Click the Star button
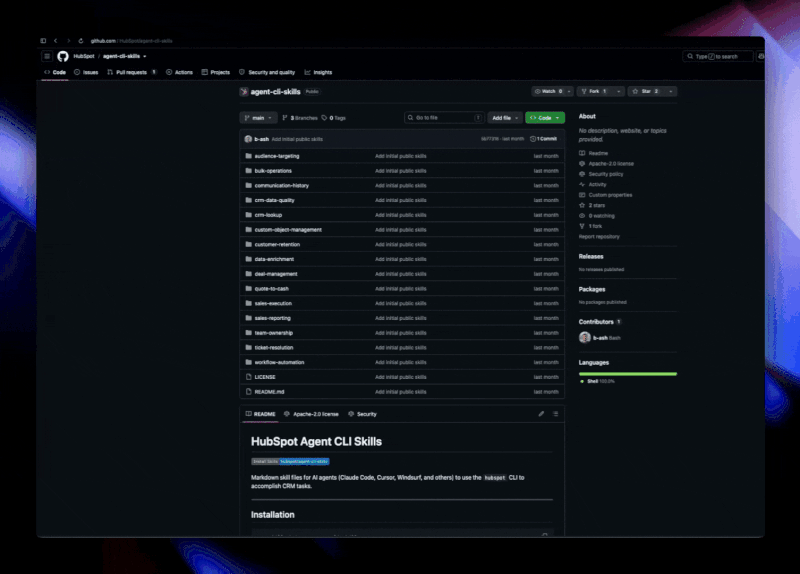 [x=646, y=91]
